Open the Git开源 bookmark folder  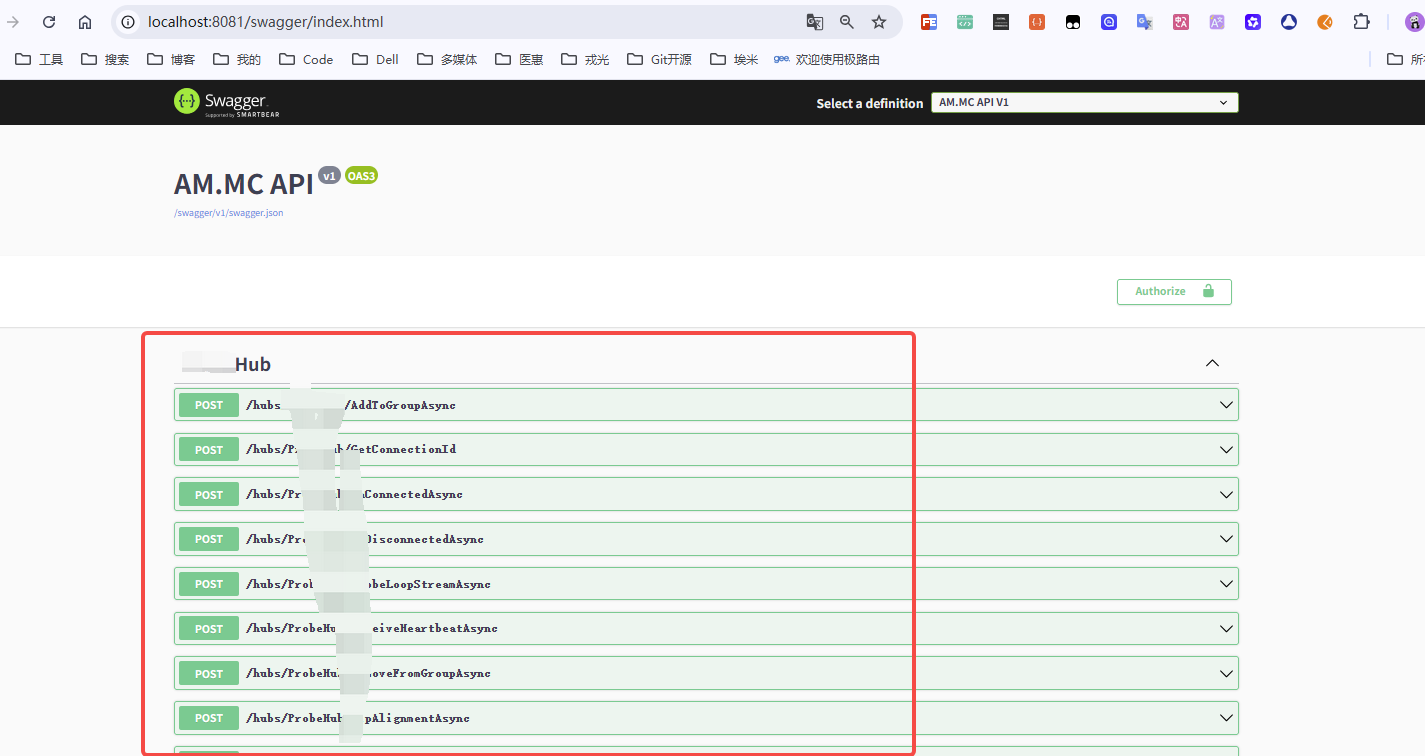[x=659, y=60]
